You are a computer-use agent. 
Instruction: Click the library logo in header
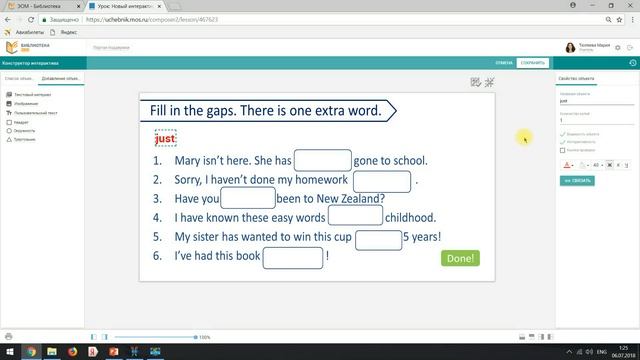tap(27, 47)
